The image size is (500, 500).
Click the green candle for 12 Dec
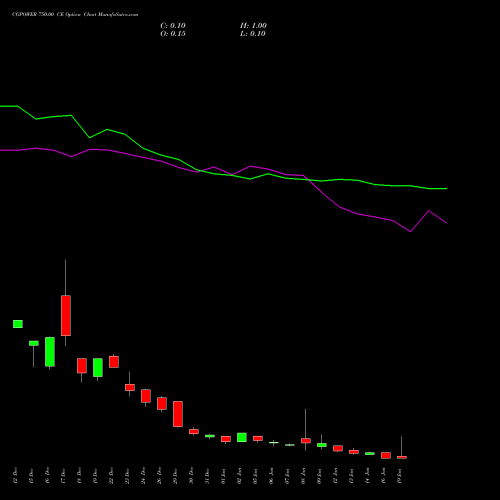coord(18,324)
